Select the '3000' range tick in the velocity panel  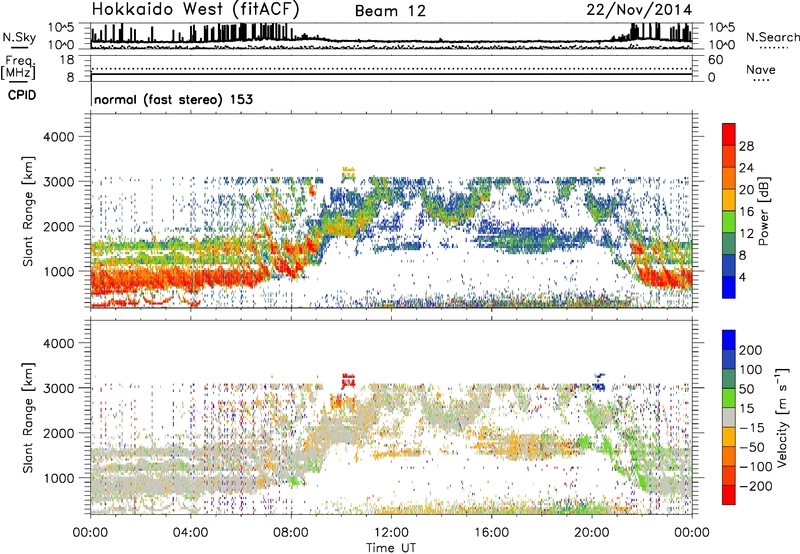(58, 388)
